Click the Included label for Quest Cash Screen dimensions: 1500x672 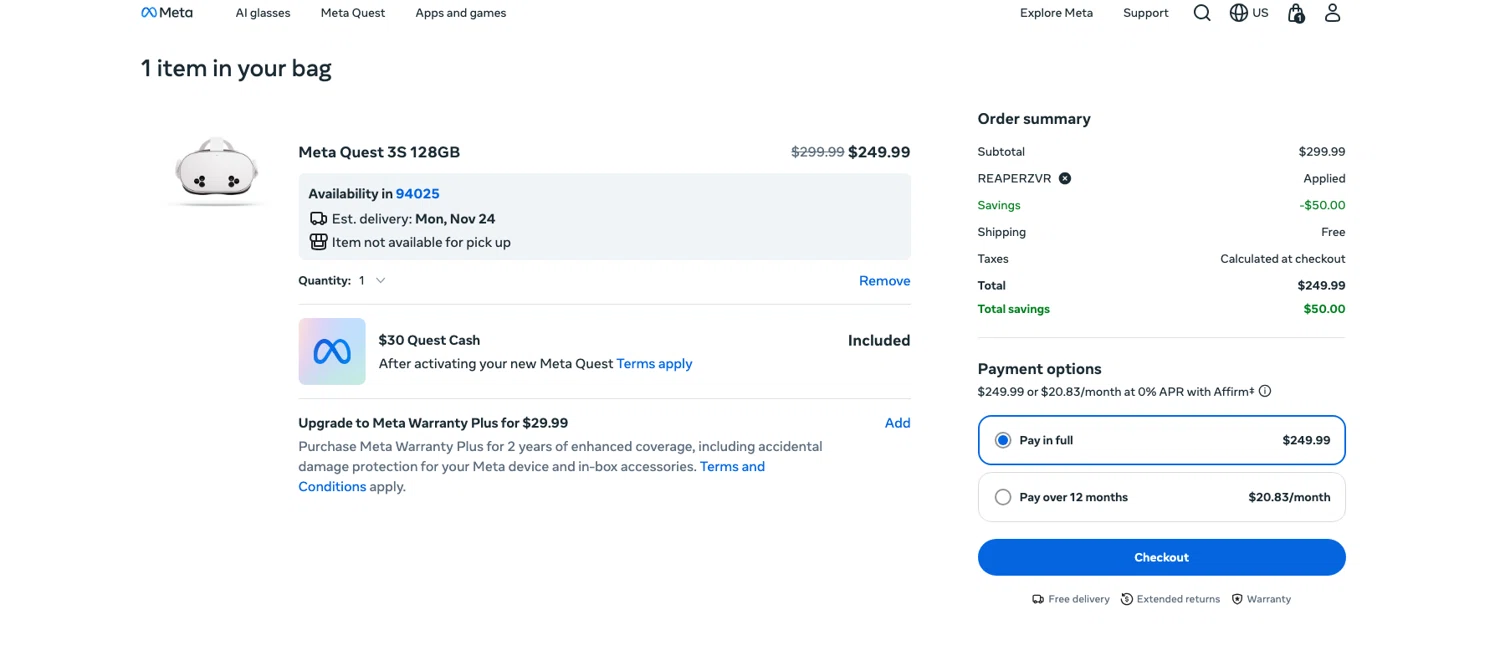879,341
